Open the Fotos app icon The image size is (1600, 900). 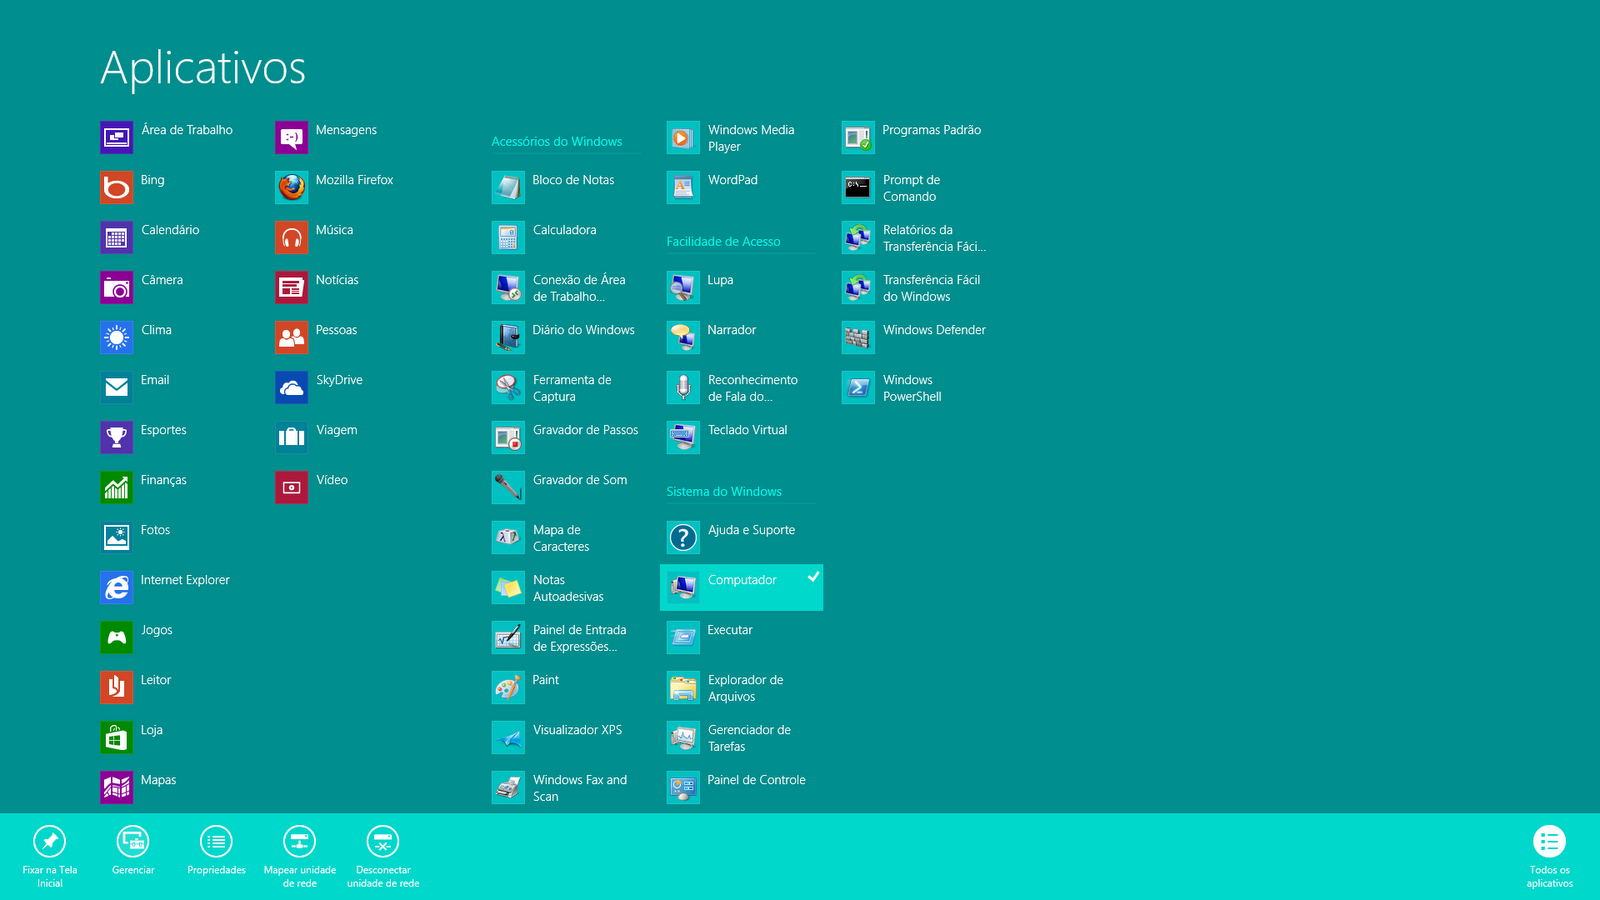[116, 537]
